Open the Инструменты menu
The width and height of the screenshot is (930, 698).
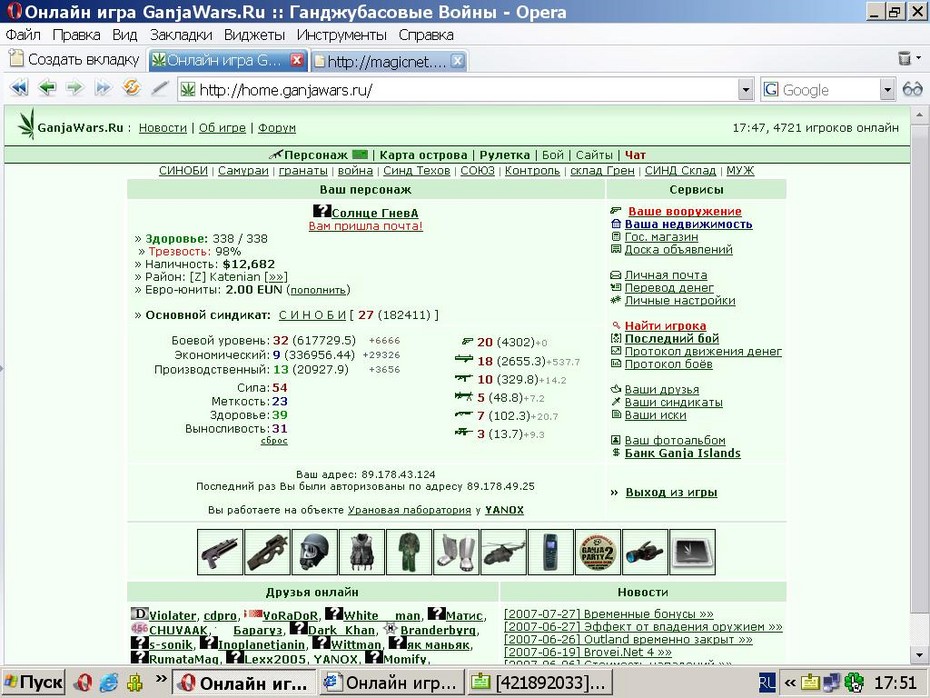click(x=342, y=35)
